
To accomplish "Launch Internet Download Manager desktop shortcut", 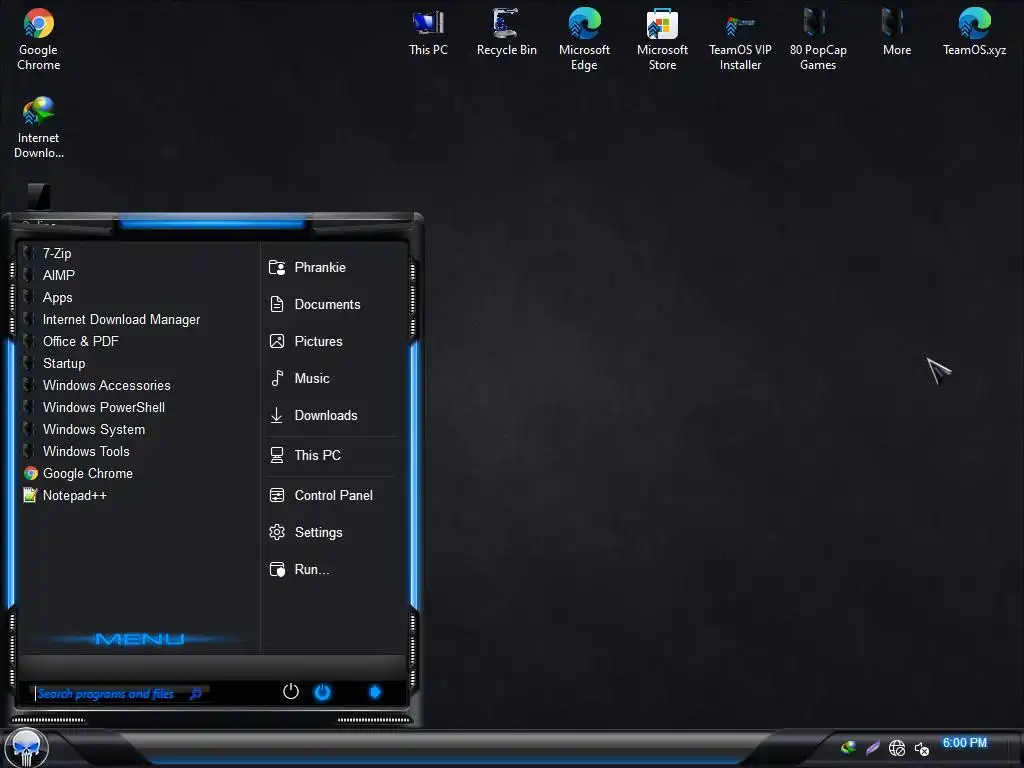I will click(39, 127).
